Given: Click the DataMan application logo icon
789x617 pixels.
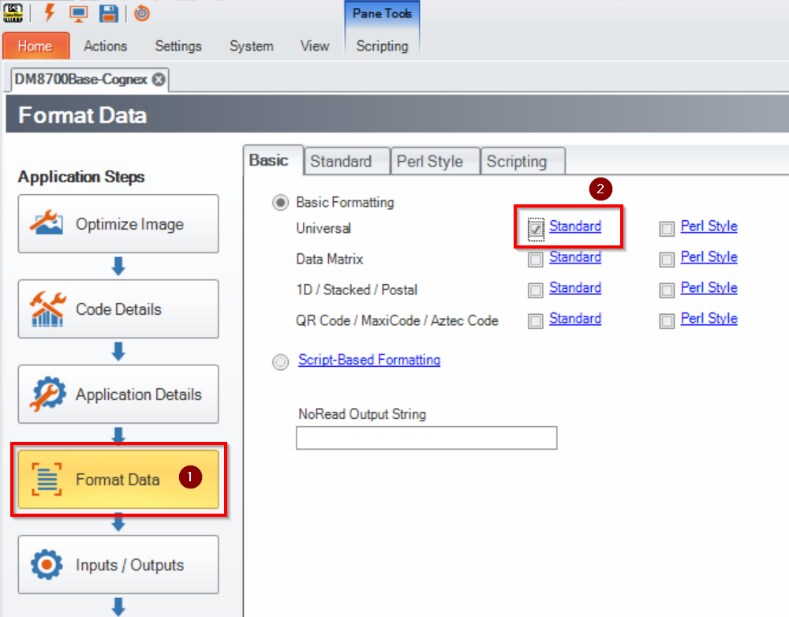Looking at the screenshot, I should (14, 13).
